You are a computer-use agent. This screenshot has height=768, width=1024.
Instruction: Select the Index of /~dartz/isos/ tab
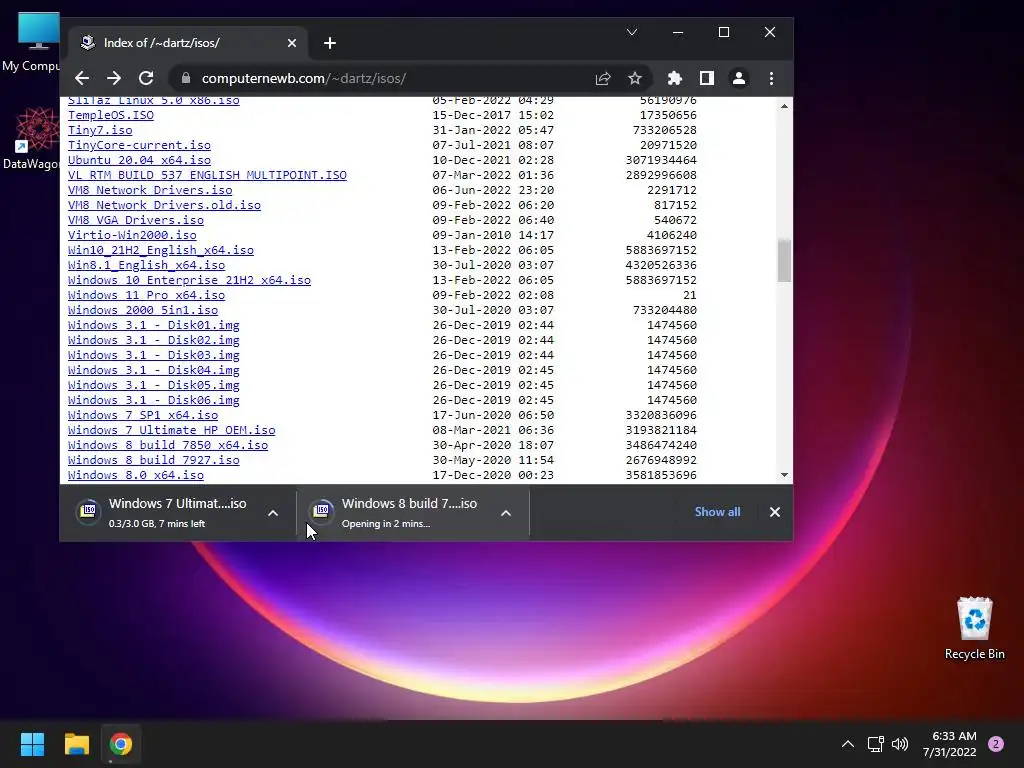(x=188, y=43)
